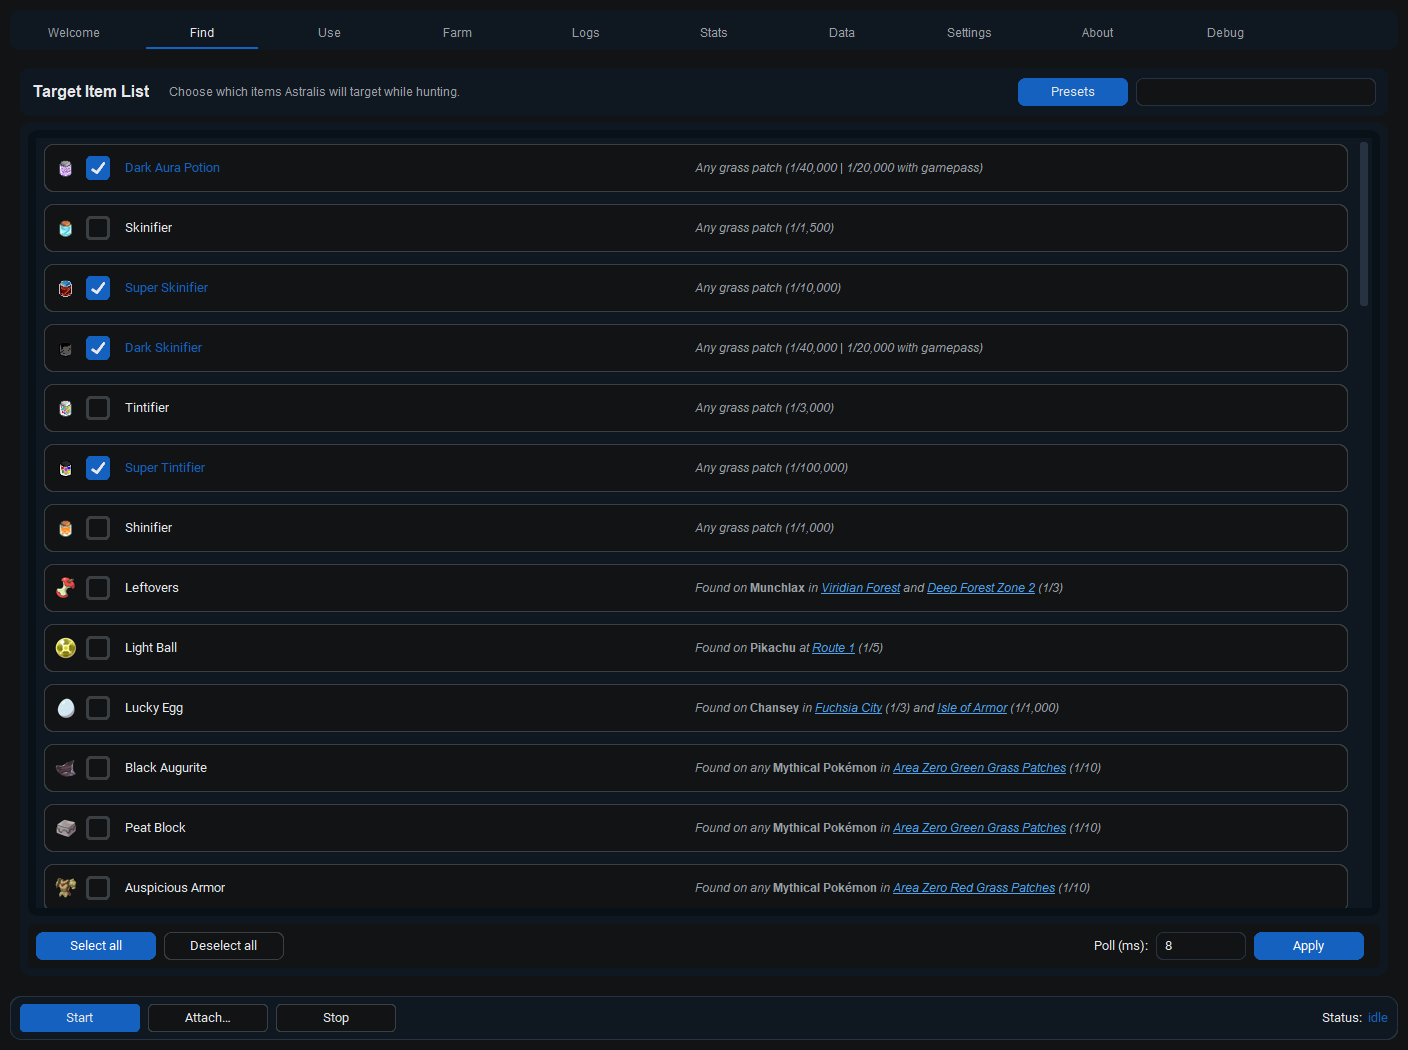Uncheck the Super Skinifier checkbox

point(98,288)
